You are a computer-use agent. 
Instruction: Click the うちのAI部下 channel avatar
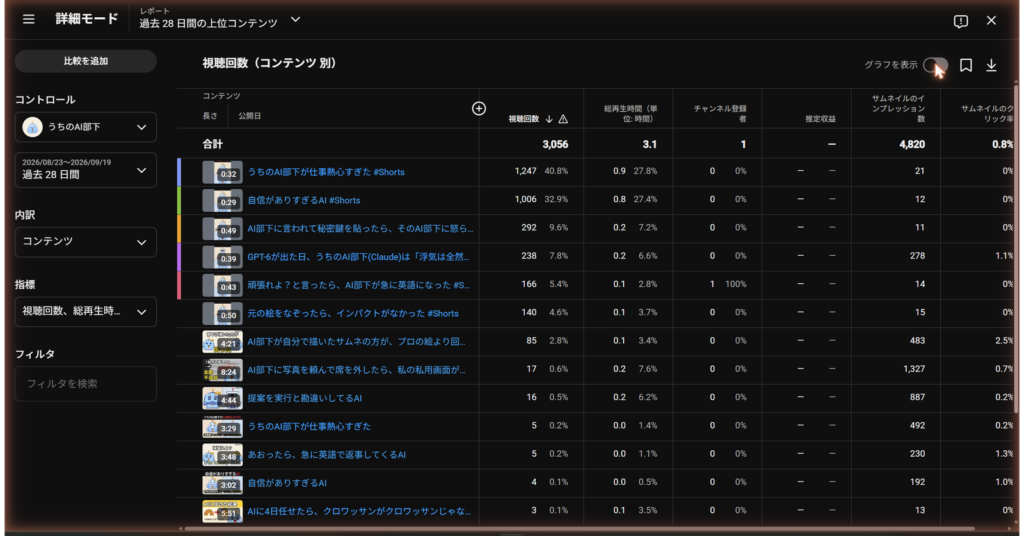click(33, 127)
